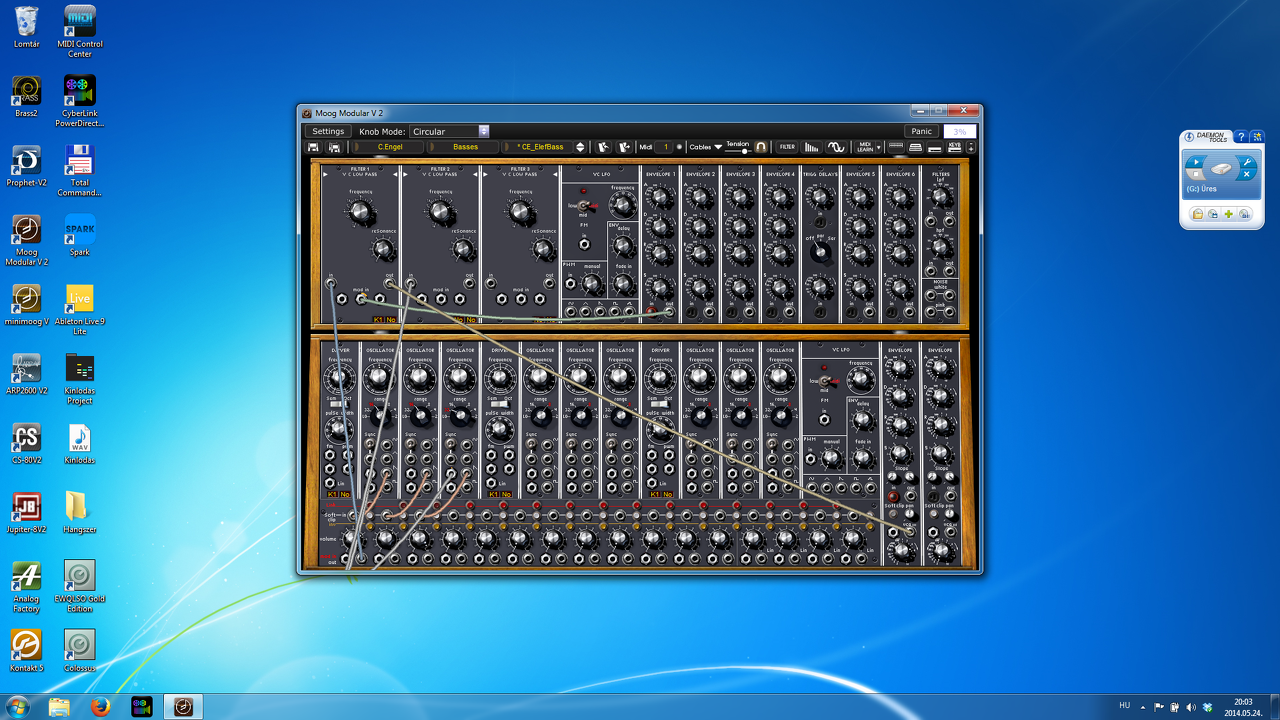Select the Kinlodas WAV file icon

[x=80, y=443]
